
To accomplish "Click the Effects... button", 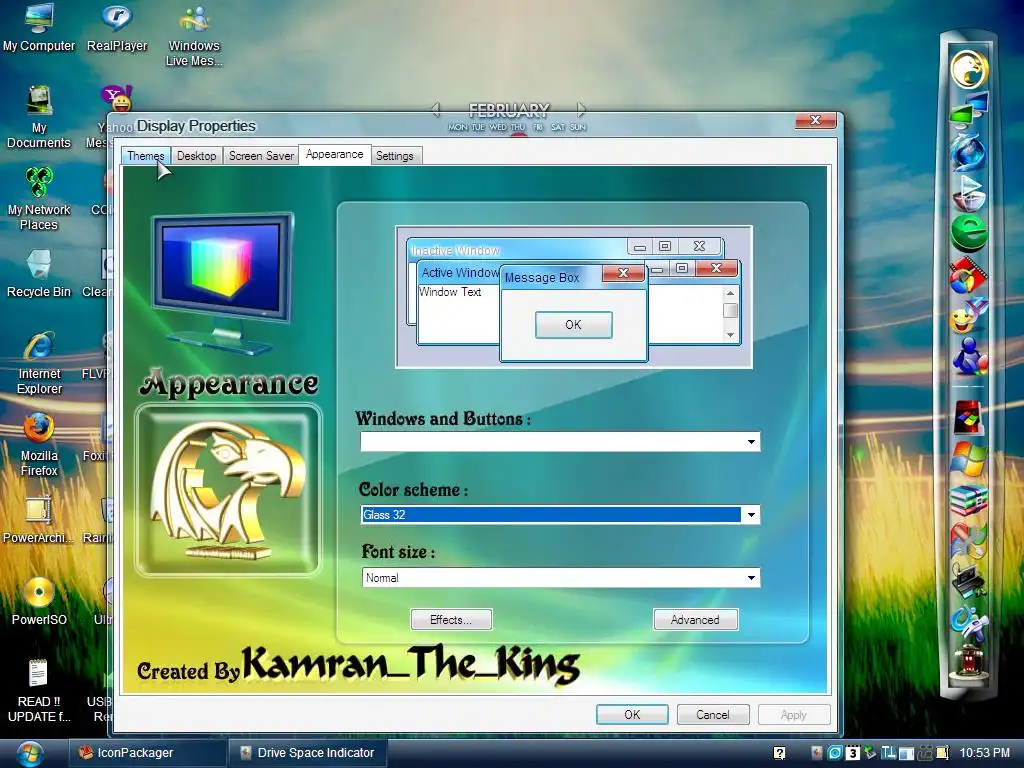I will click(451, 620).
